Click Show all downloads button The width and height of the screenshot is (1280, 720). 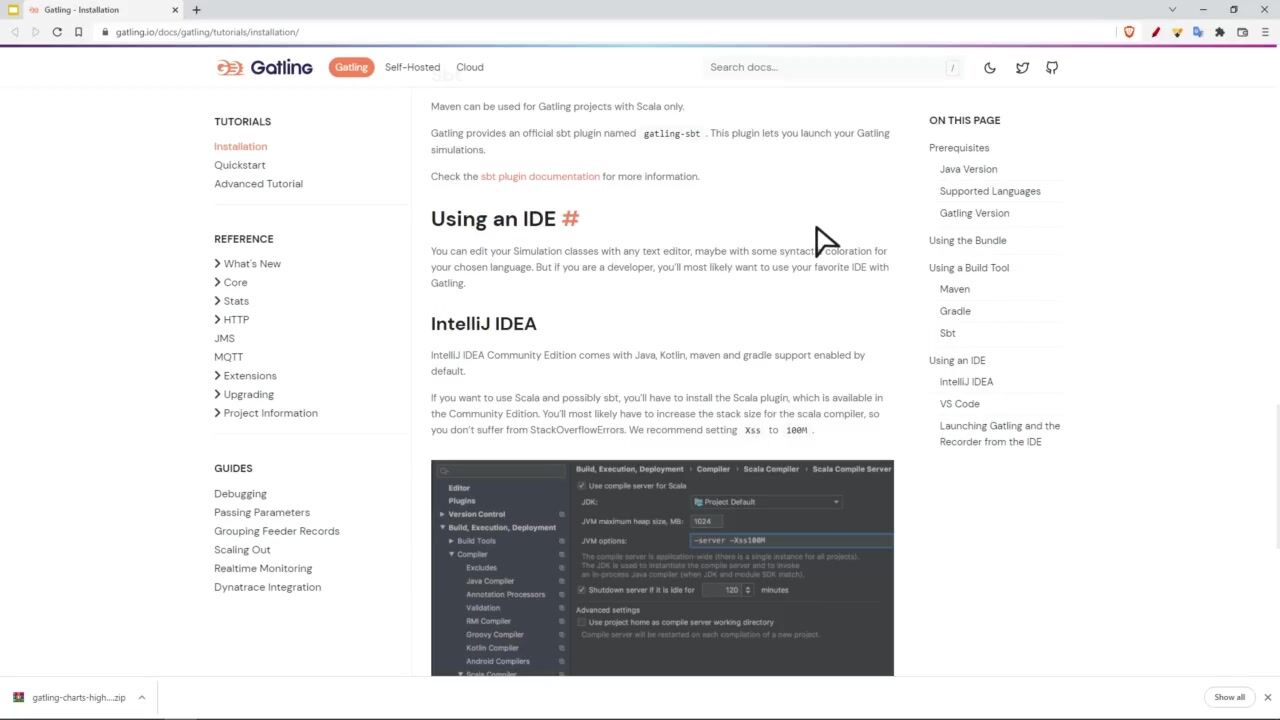coord(1229,697)
